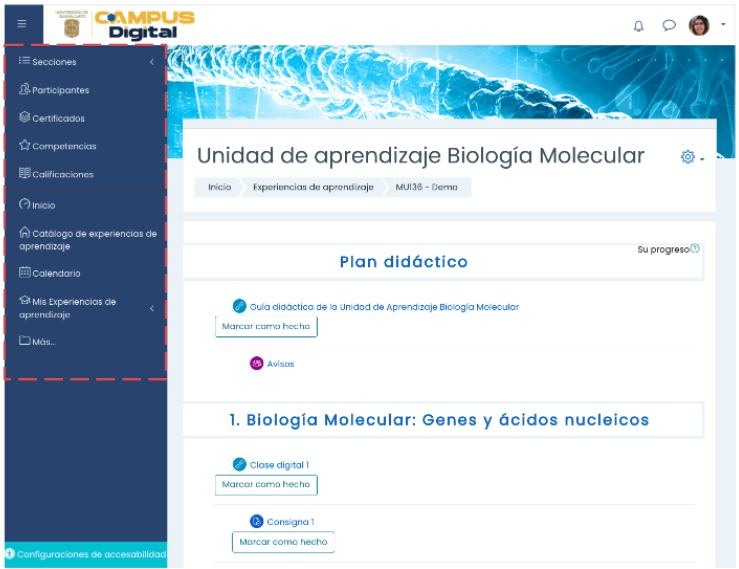This screenshot has width=739, height=569.
Task: Click the Inicio dashboard gauge icon
Action: click(x=25, y=204)
